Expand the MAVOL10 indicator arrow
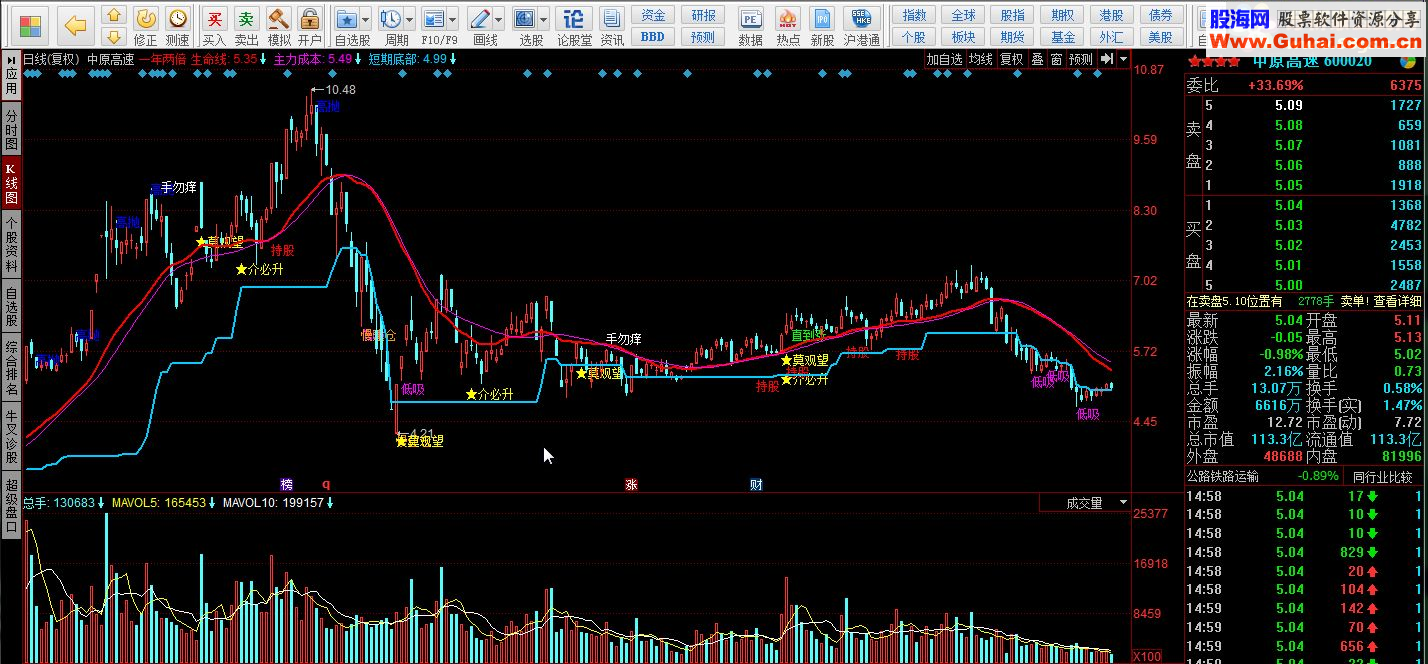This screenshot has width=1428, height=664. tap(329, 503)
